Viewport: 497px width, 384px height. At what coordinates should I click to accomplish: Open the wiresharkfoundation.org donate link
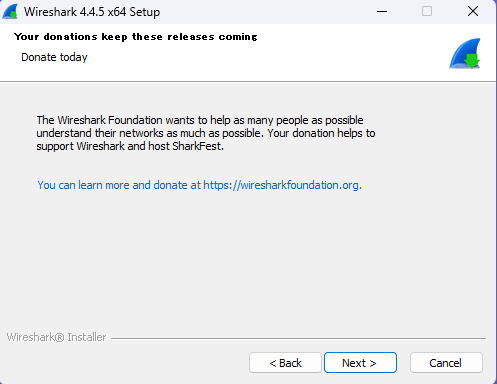(x=199, y=185)
